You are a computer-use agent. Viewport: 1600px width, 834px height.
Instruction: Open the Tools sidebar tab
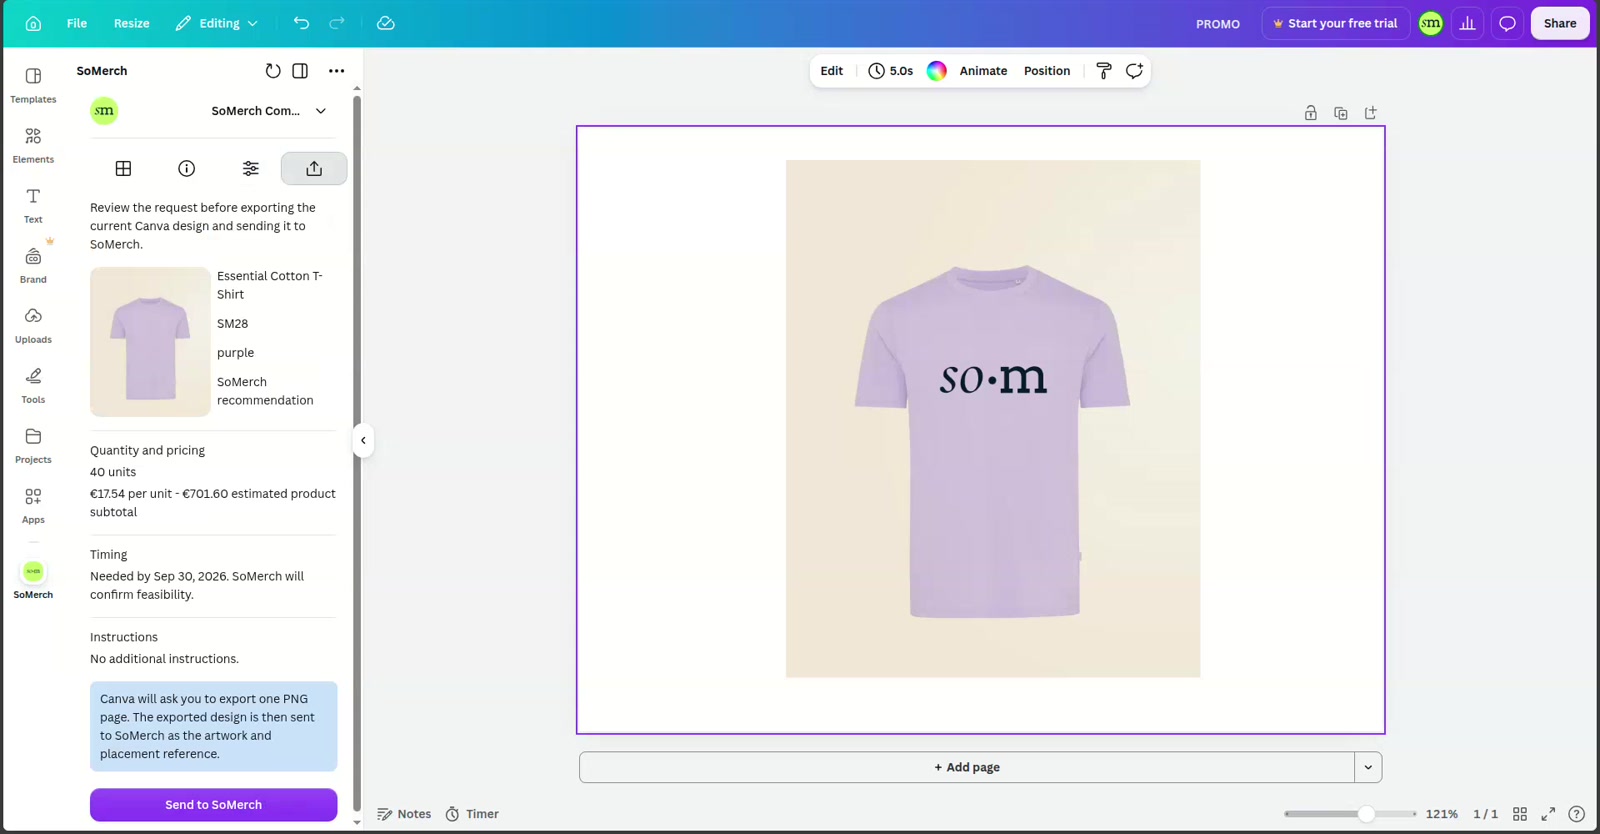pos(33,385)
